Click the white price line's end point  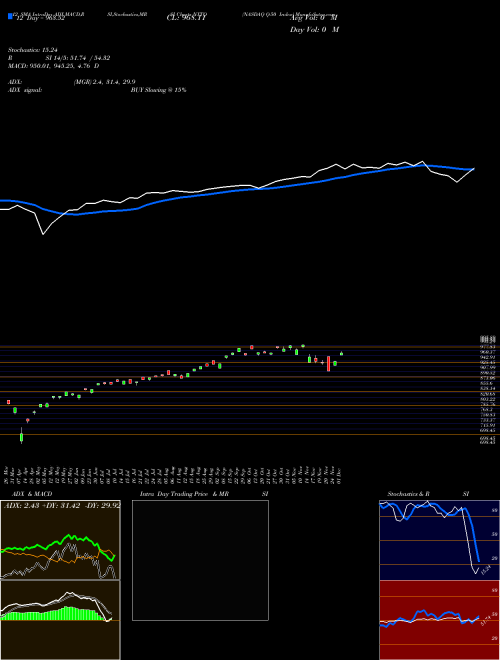pos(474,169)
